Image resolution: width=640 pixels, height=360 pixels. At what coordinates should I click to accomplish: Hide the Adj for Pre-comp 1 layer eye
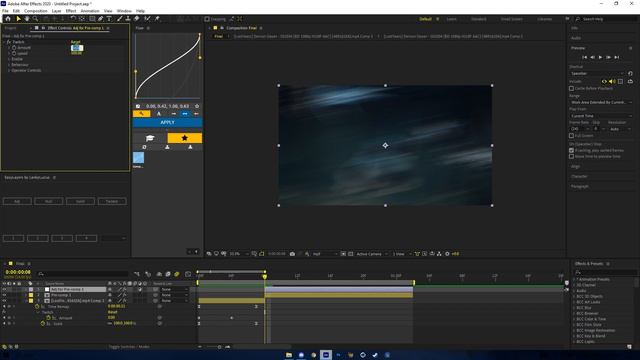4,289
